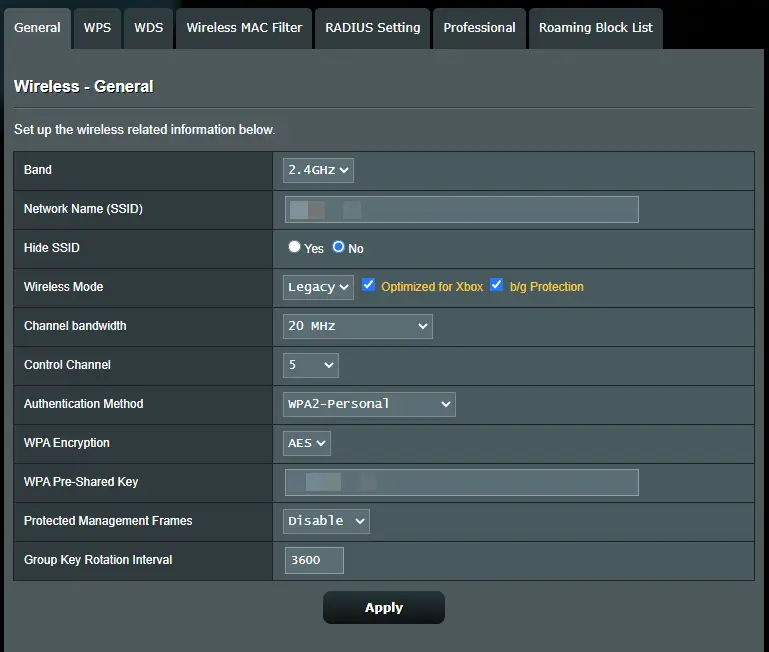Expand the Wireless Mode dropdown
769x652 pixels.
318,287
